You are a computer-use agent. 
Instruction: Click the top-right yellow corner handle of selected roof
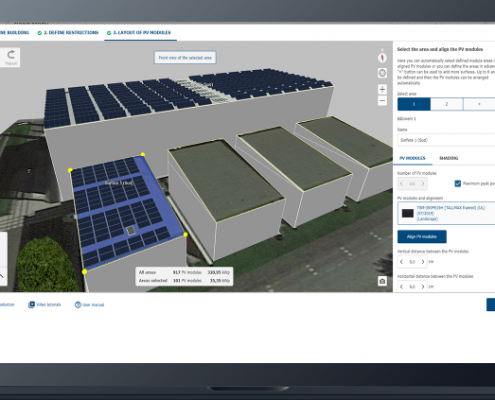pyautogui.click(x=143, y=154)
